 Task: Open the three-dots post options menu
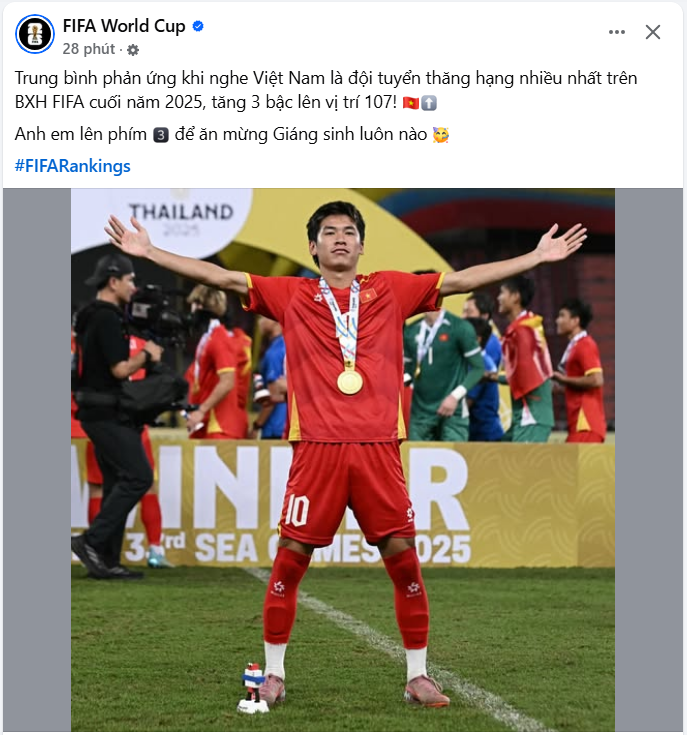(617, 32)
